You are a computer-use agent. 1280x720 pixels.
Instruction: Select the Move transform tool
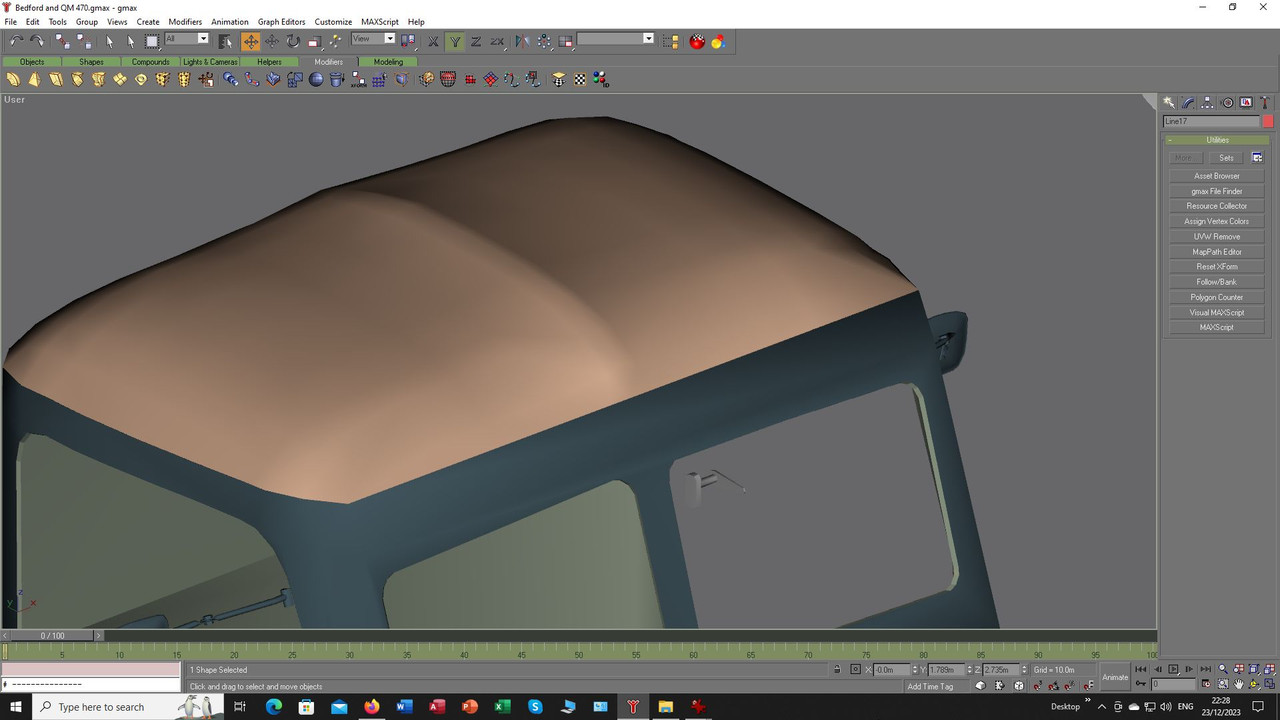click(250, 41)
